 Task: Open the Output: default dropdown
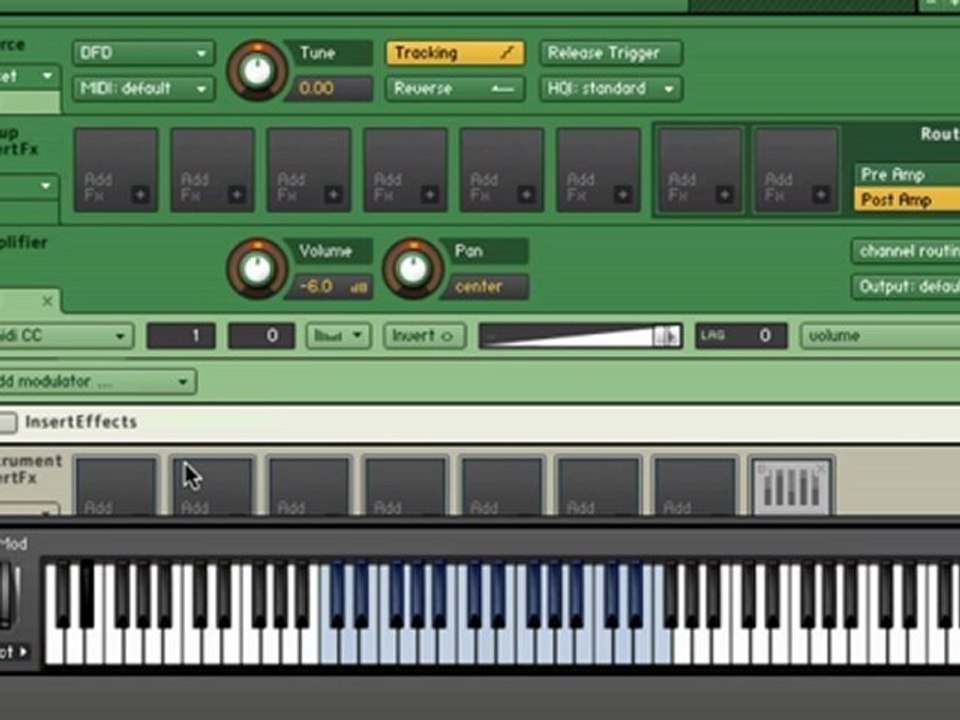[x=906, y=287]
